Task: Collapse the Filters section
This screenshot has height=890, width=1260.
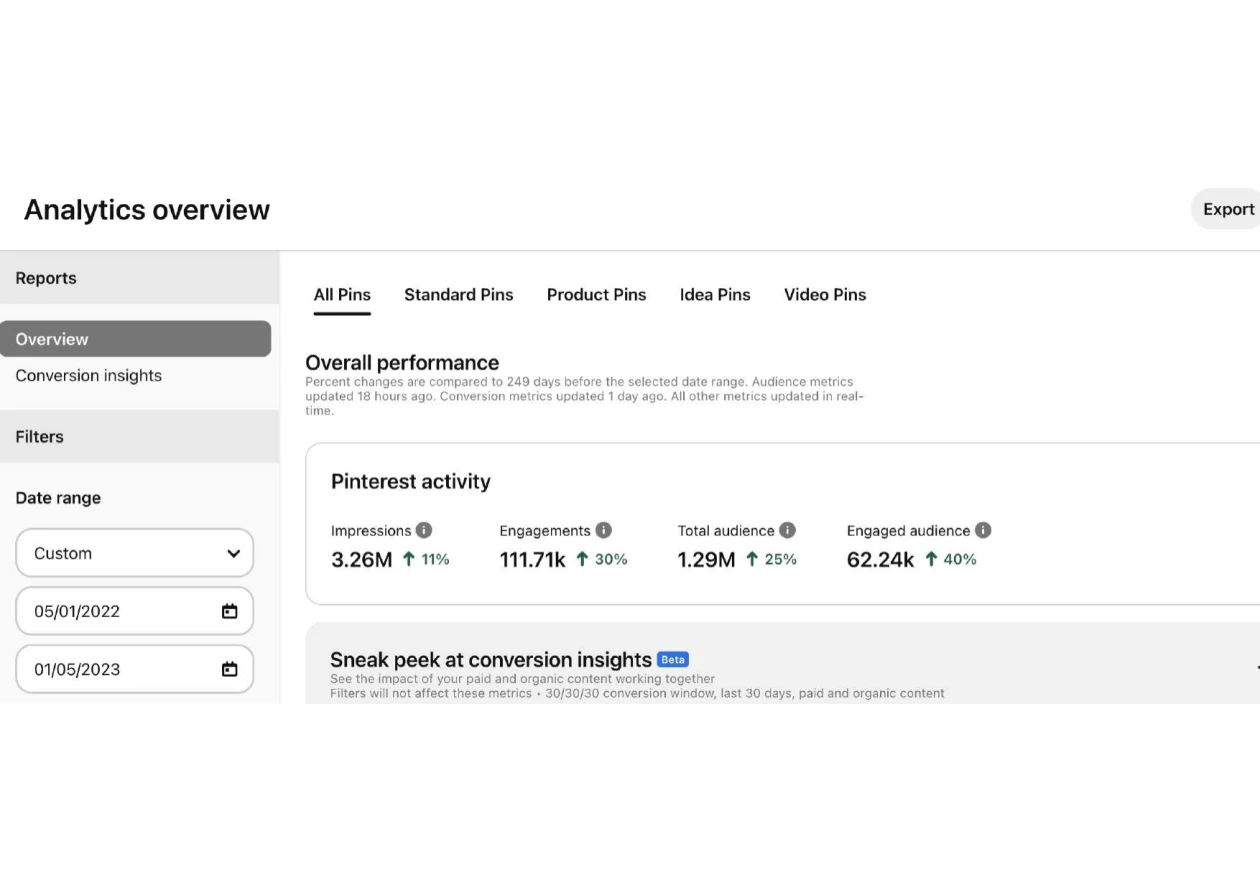Action: click(39, 436)
